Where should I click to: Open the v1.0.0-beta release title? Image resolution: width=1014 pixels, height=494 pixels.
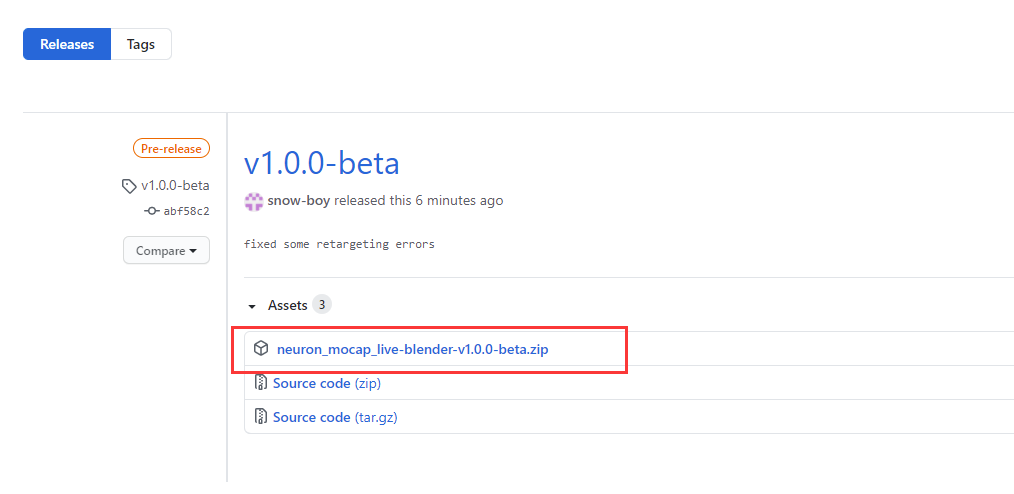321,164
